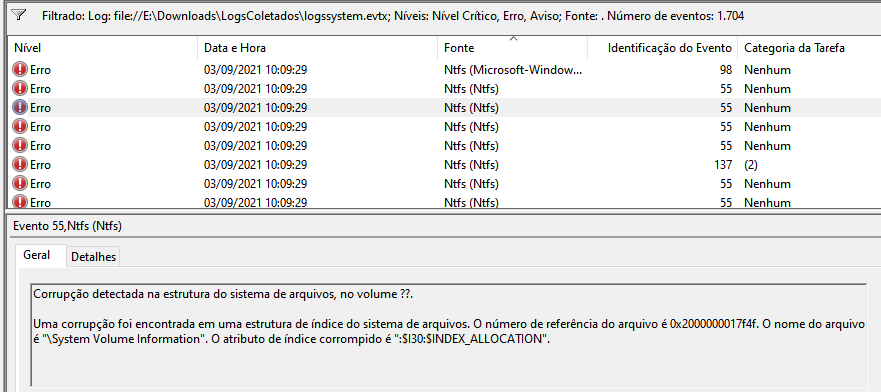Click error icon in the fourth event row
The width and height of the screenshot is (881, 392).
coord(20,127)
